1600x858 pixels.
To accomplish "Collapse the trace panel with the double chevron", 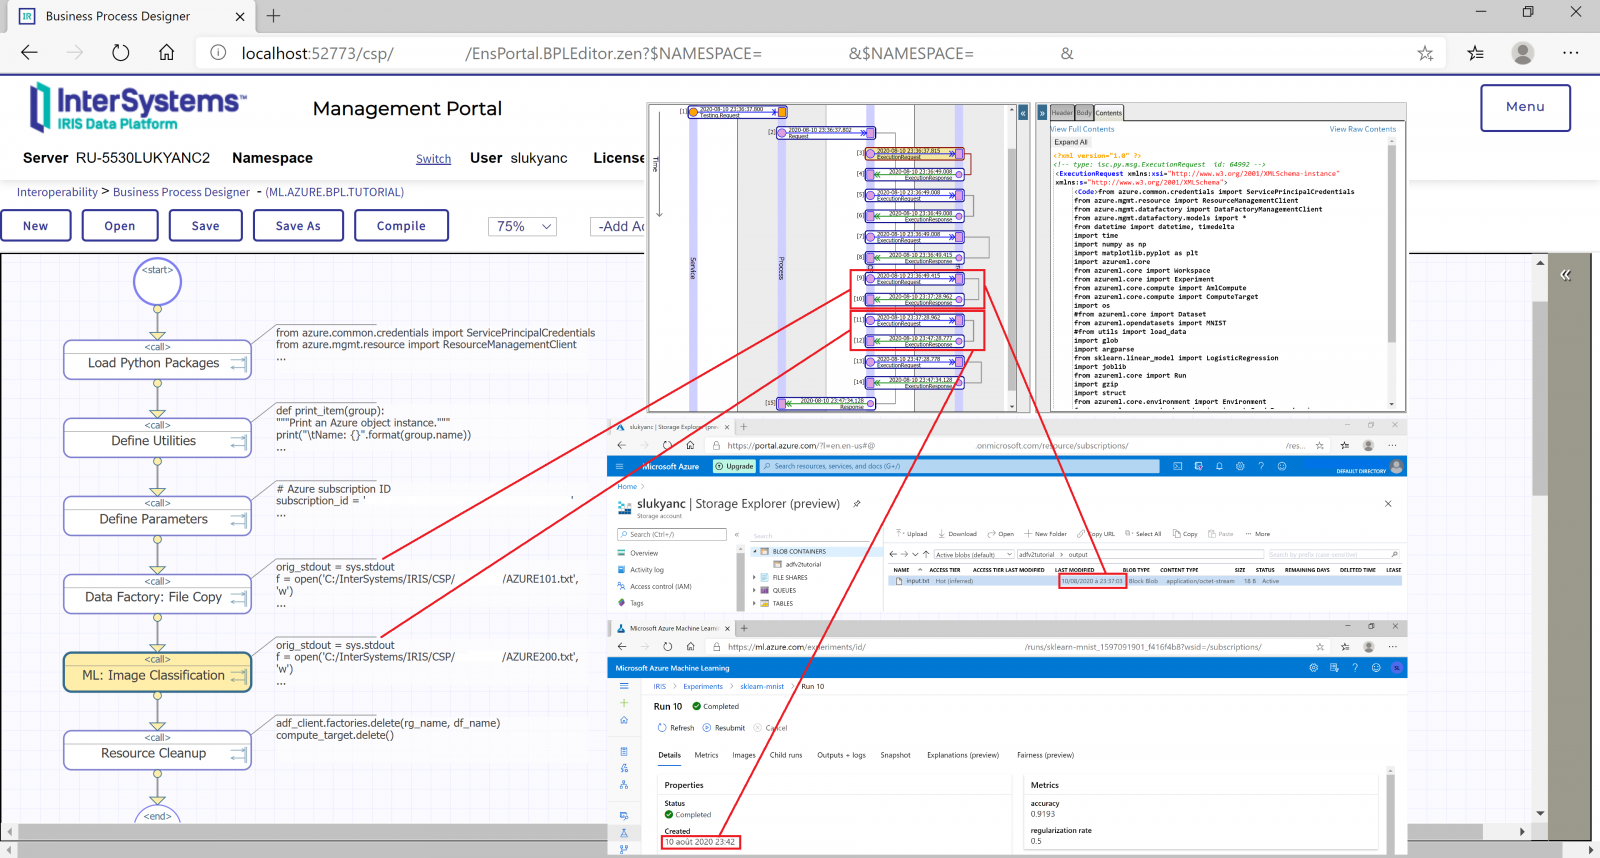I will [1023, 113].
